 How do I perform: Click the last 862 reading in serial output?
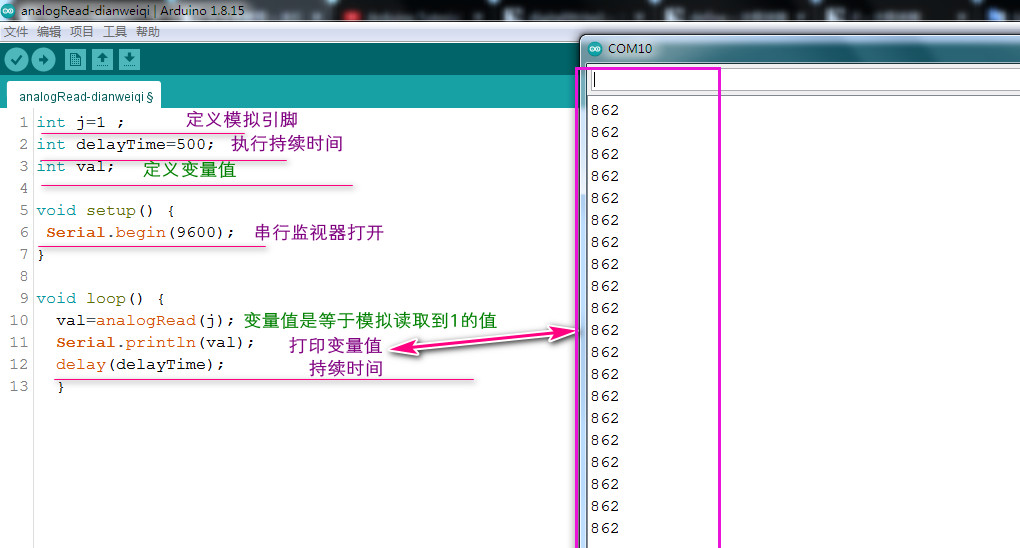coord(605,528)
